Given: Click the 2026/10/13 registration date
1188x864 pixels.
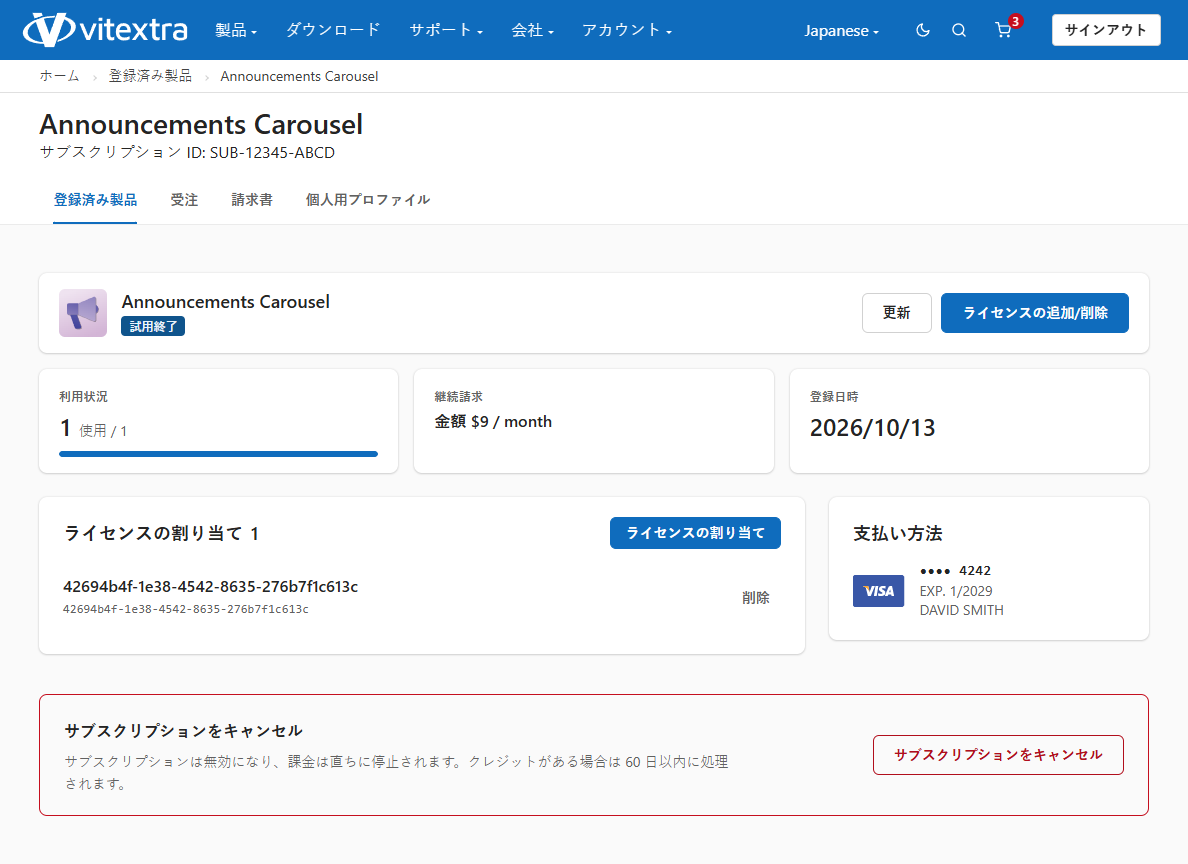Looking at the screenshot, I should tap(872, 428).
